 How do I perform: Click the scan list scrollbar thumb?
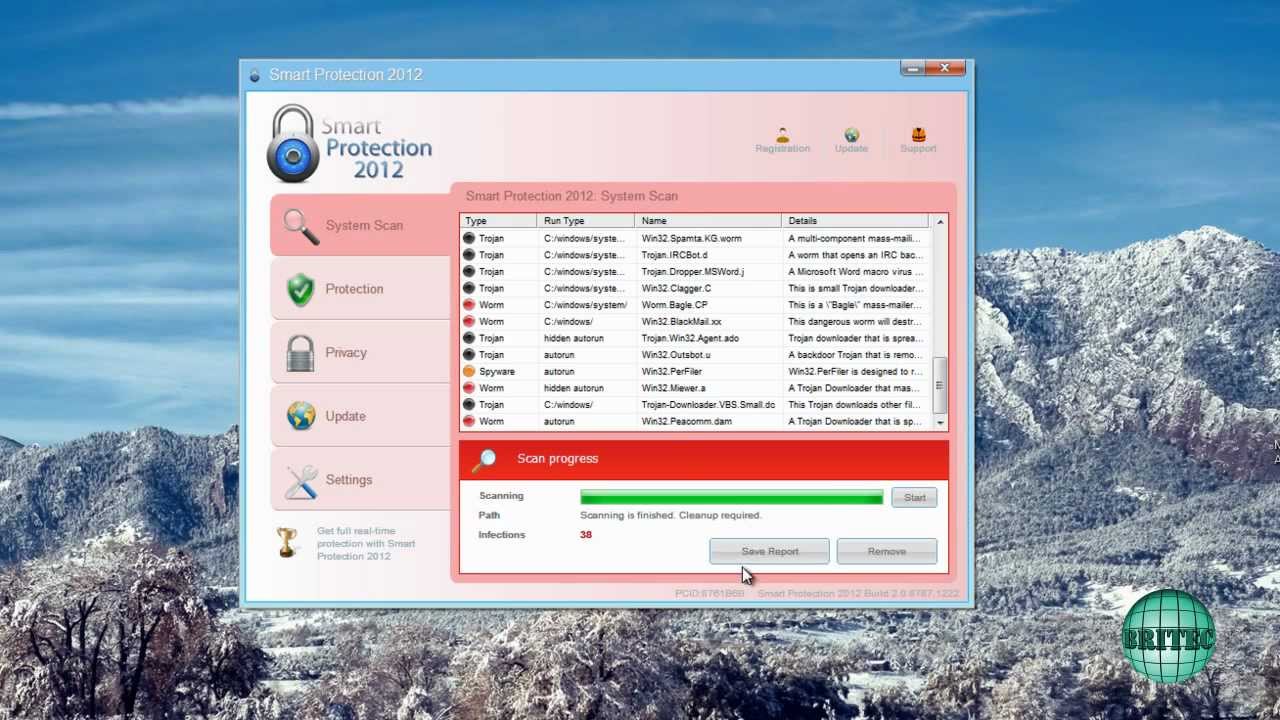[x=939, y=385]
